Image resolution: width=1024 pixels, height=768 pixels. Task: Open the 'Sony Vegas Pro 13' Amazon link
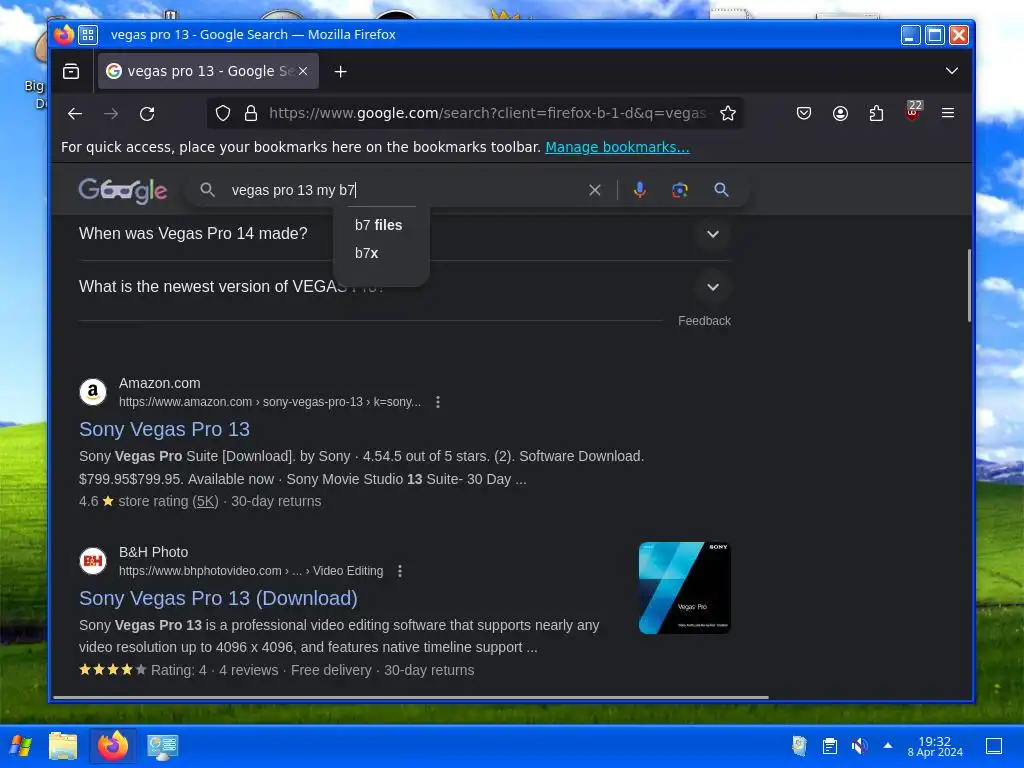[165, 429]
